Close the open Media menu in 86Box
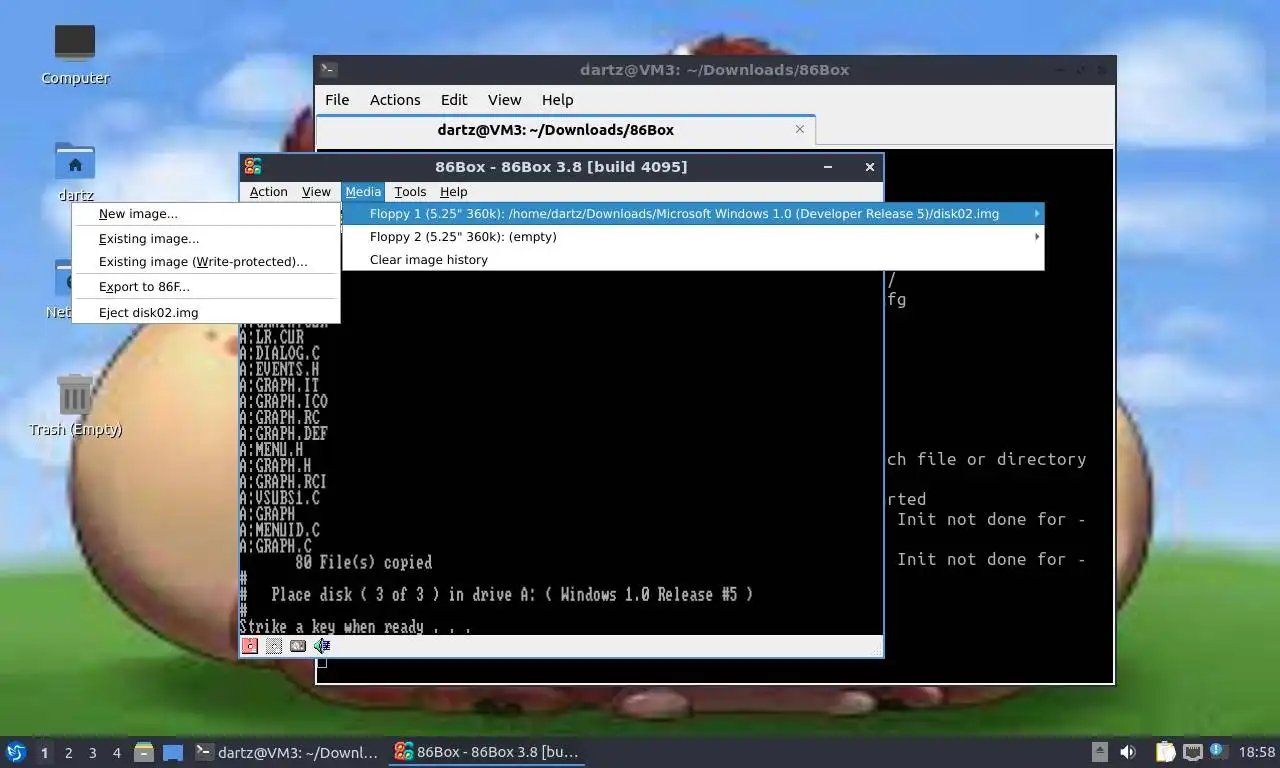 click(363, 192)
